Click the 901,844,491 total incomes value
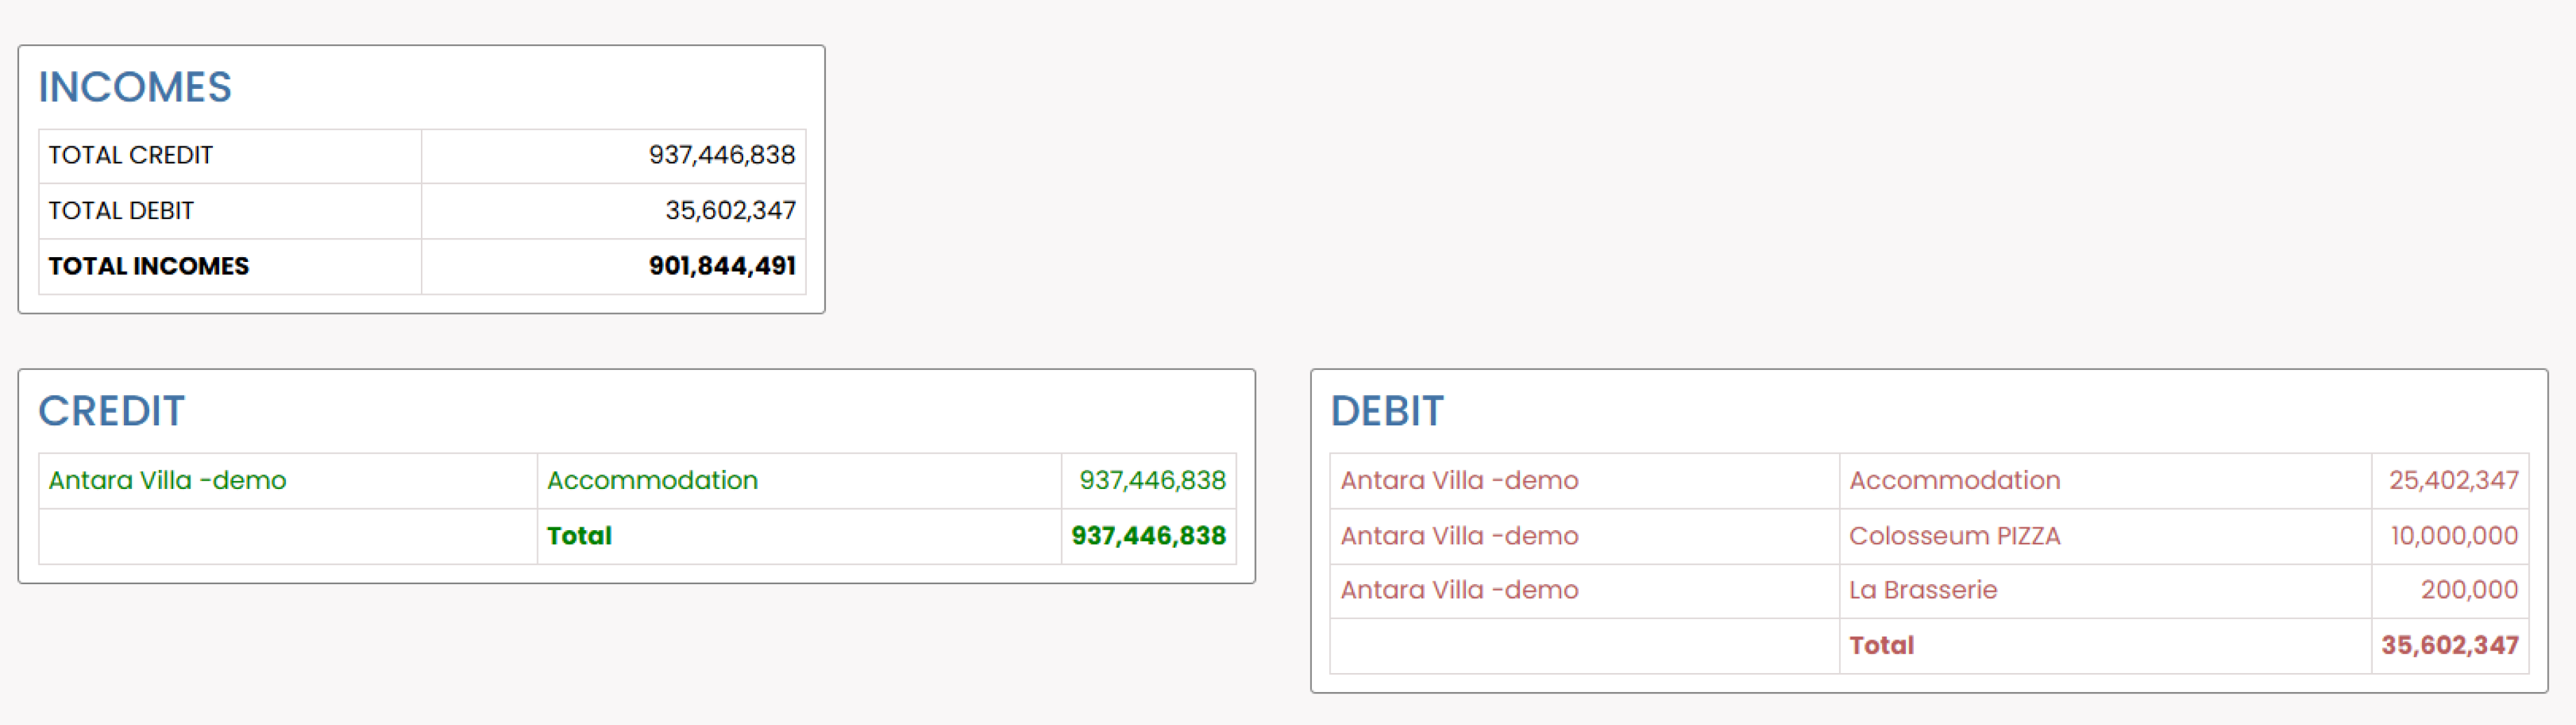This screenshot has height=725, width=2576. coord(722,266)
